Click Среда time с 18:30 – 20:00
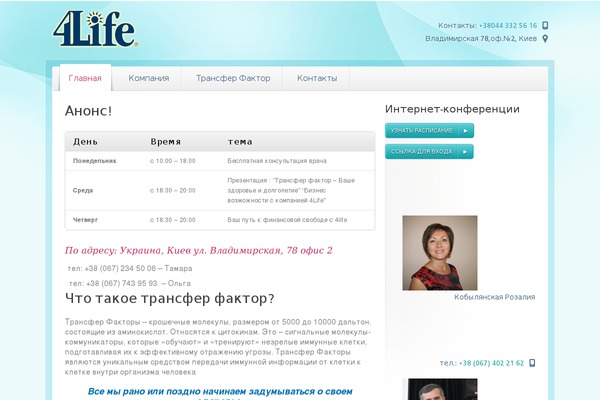 tap(173, 190)
